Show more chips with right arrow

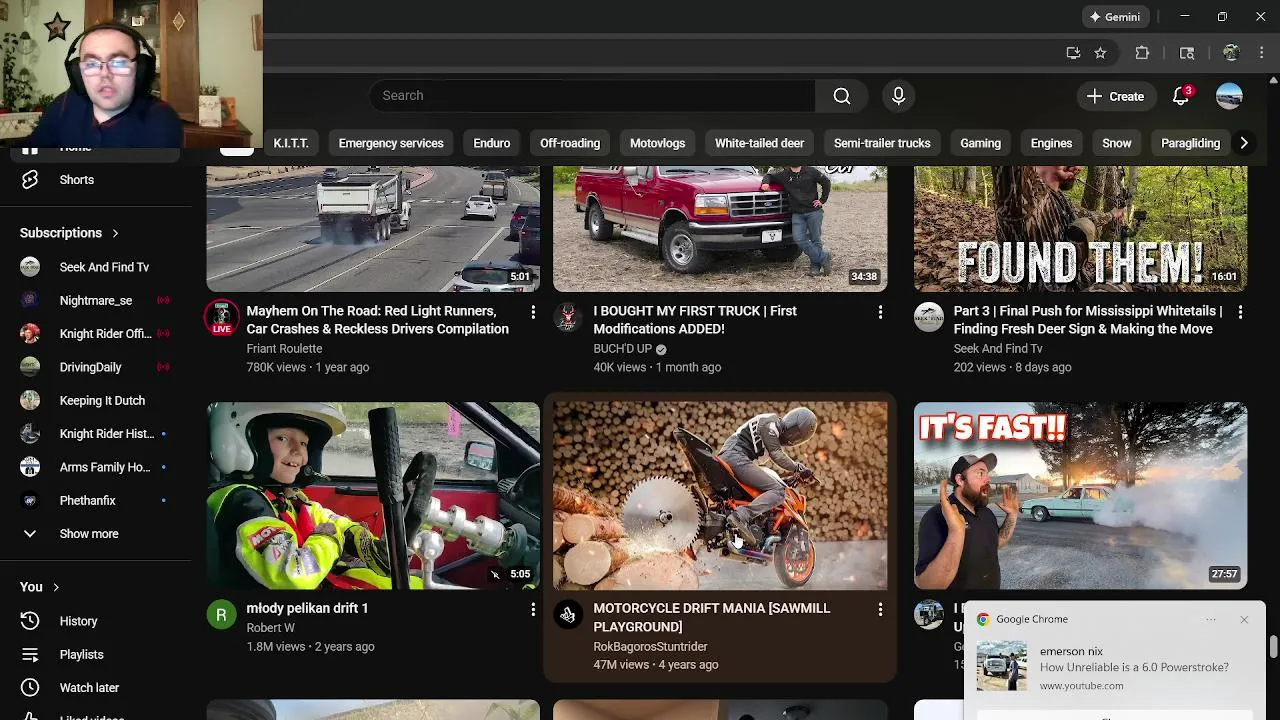click(1244, 143)
